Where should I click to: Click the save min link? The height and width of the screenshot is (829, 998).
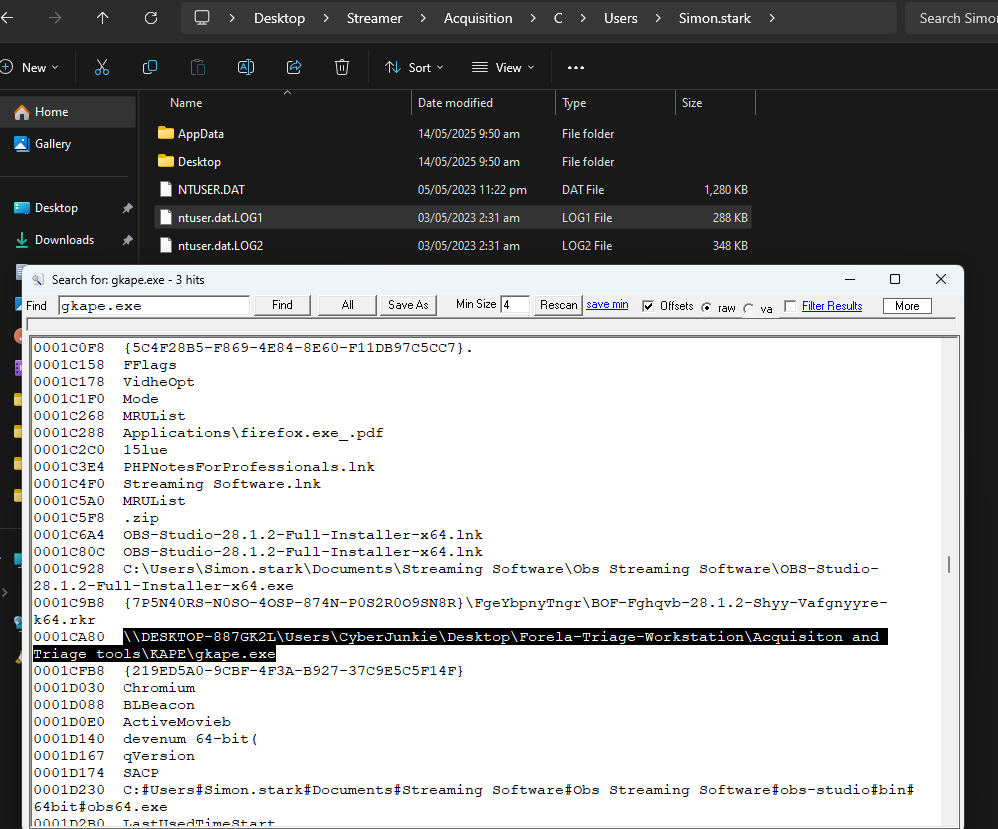point(607,304)
